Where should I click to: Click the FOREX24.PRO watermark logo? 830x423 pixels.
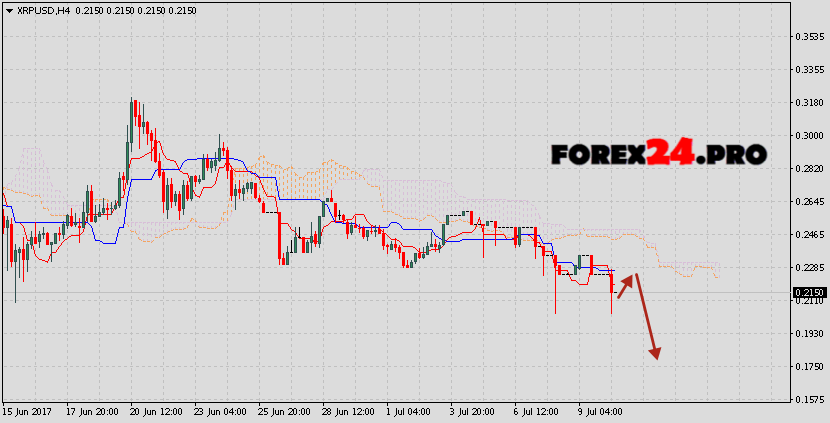[x=659, y=154]
